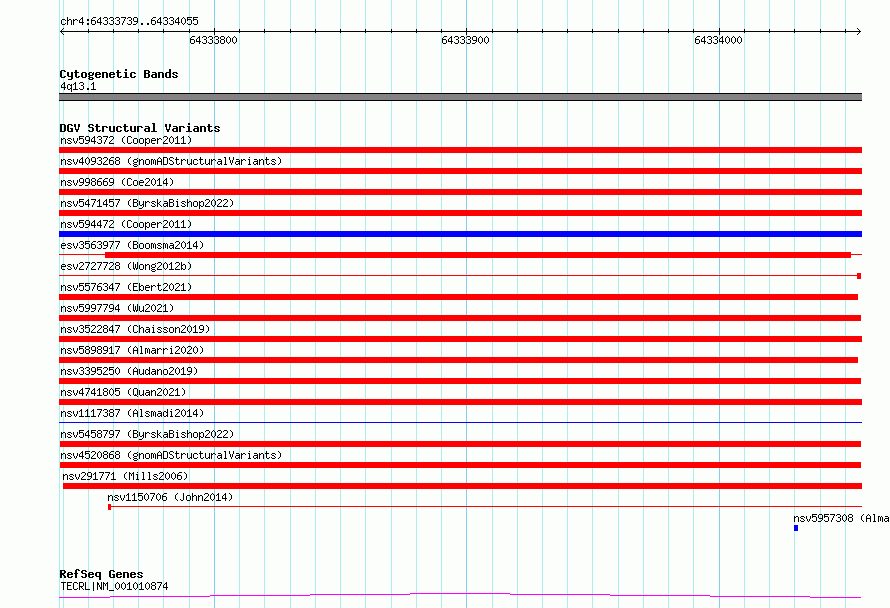890x608 pixels.
Task: Select nsv4741805 (Quan2021) variant label
Action: (123, 392)
